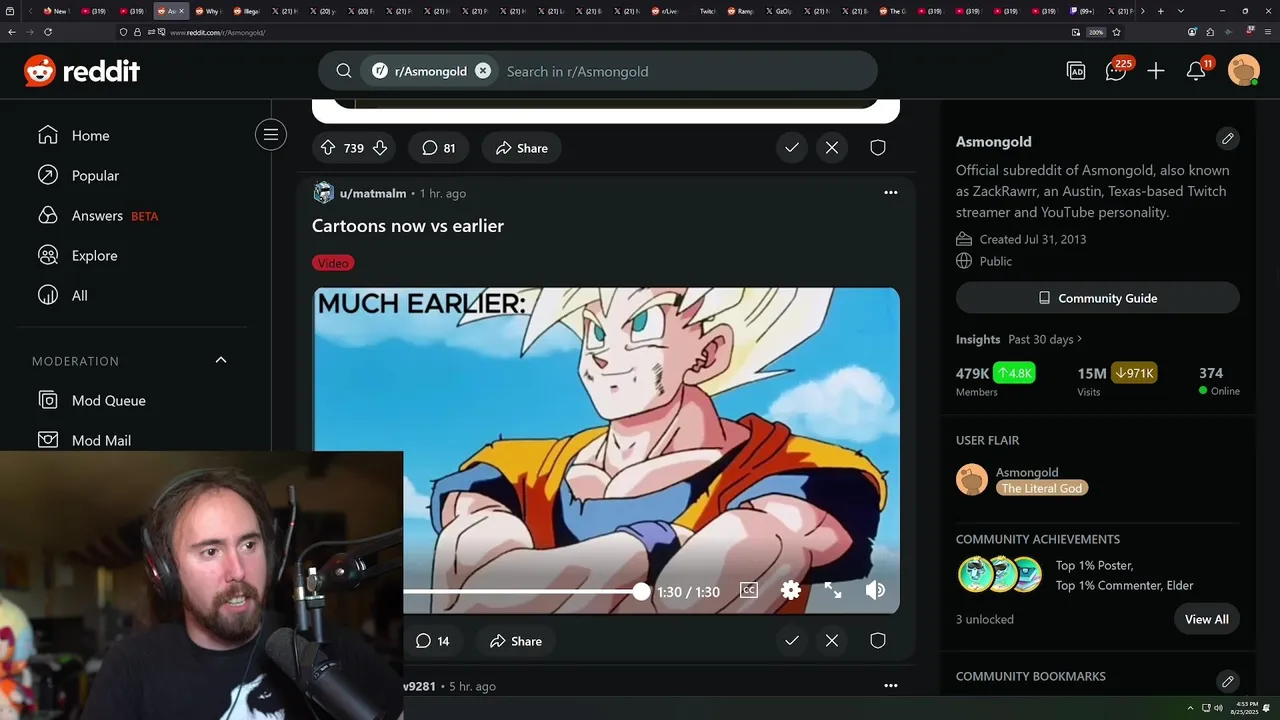Open options for the 5 hr. ago post
The width and height of the screenshot is (1280, 720).
tap(890, 686)
